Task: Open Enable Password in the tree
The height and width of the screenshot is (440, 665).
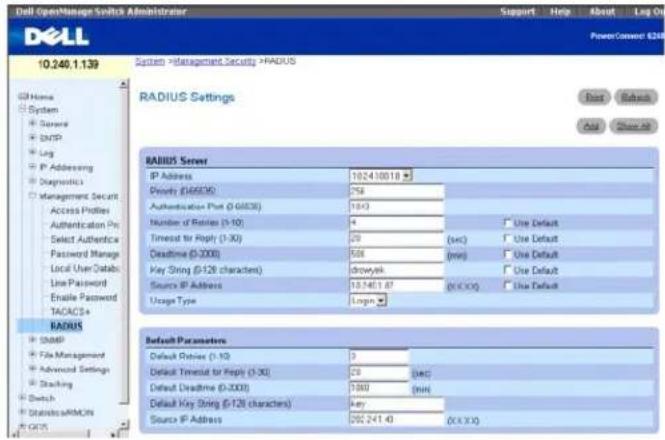Action: [84, 297]
